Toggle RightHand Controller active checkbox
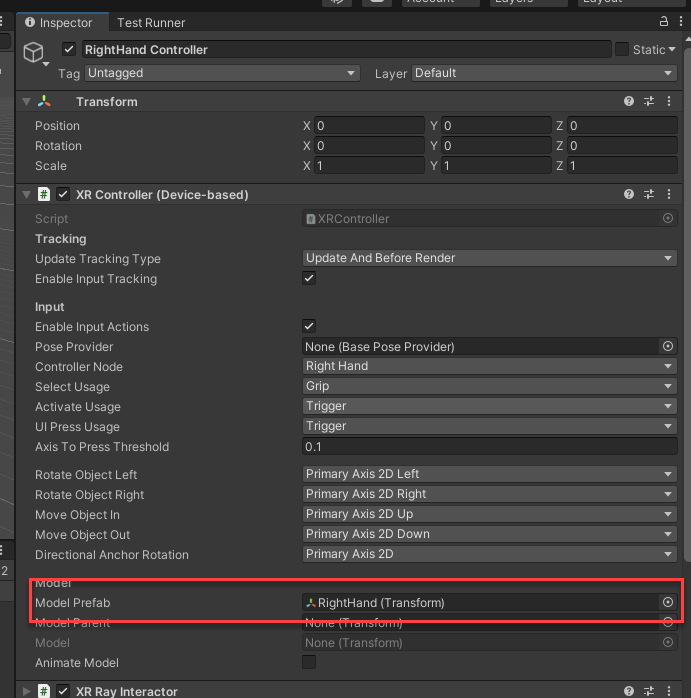Screen dimensions: 691x698 tap(69, 49)
